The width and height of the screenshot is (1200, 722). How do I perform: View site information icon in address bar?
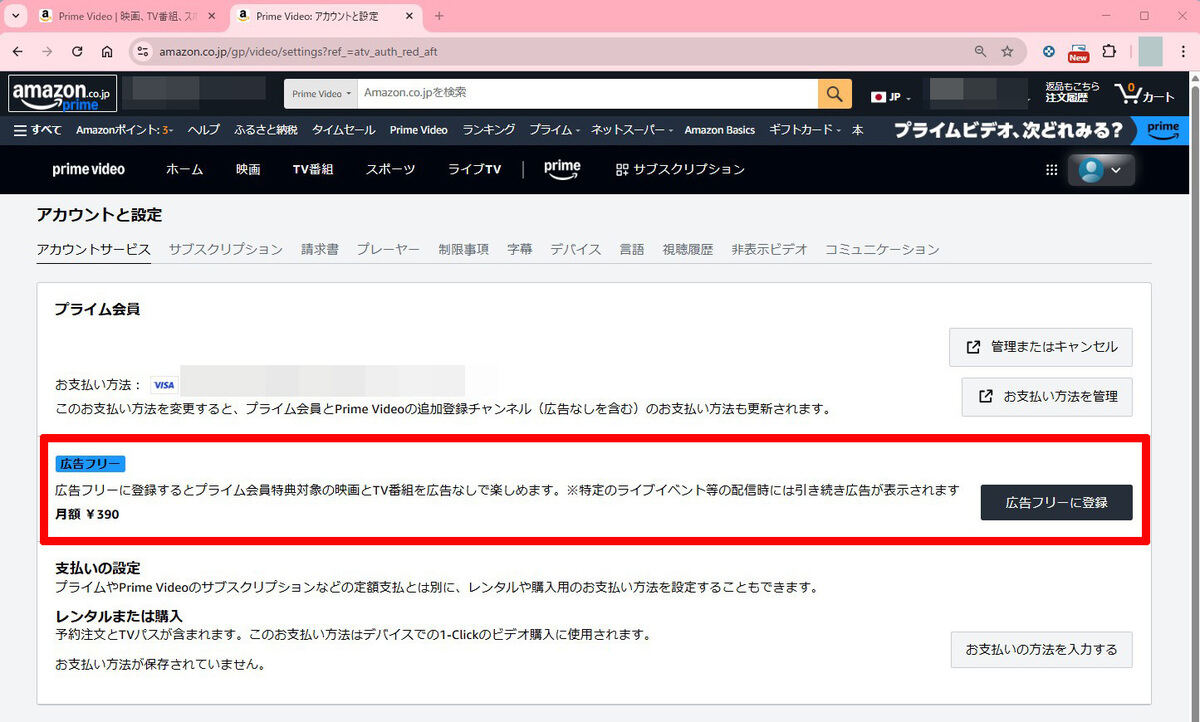142,52
